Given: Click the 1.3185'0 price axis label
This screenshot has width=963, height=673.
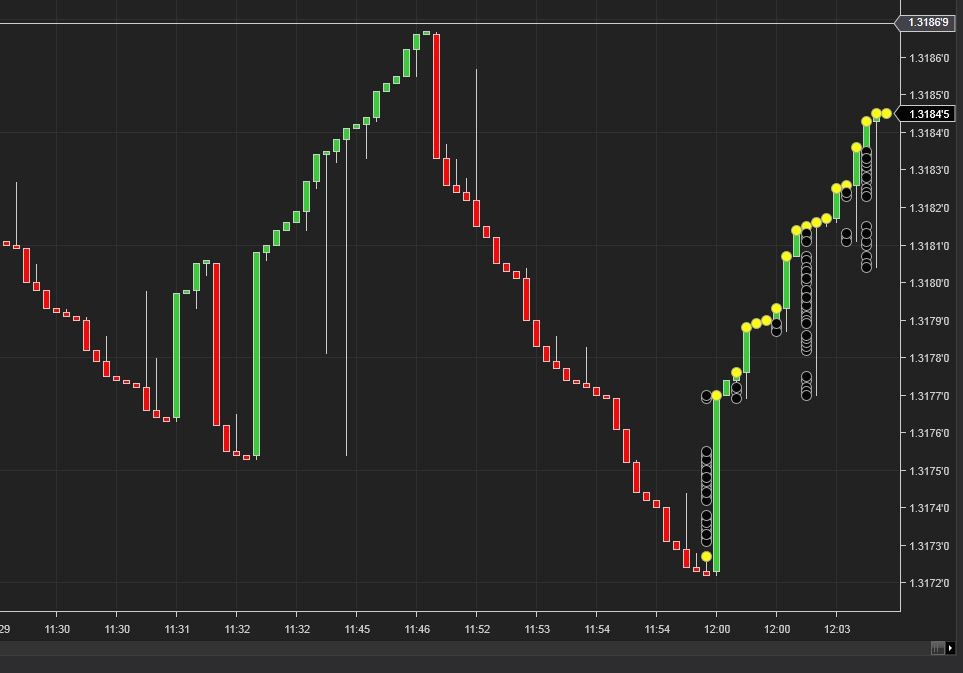Looking at the screenshot, I should click(929, 95).
